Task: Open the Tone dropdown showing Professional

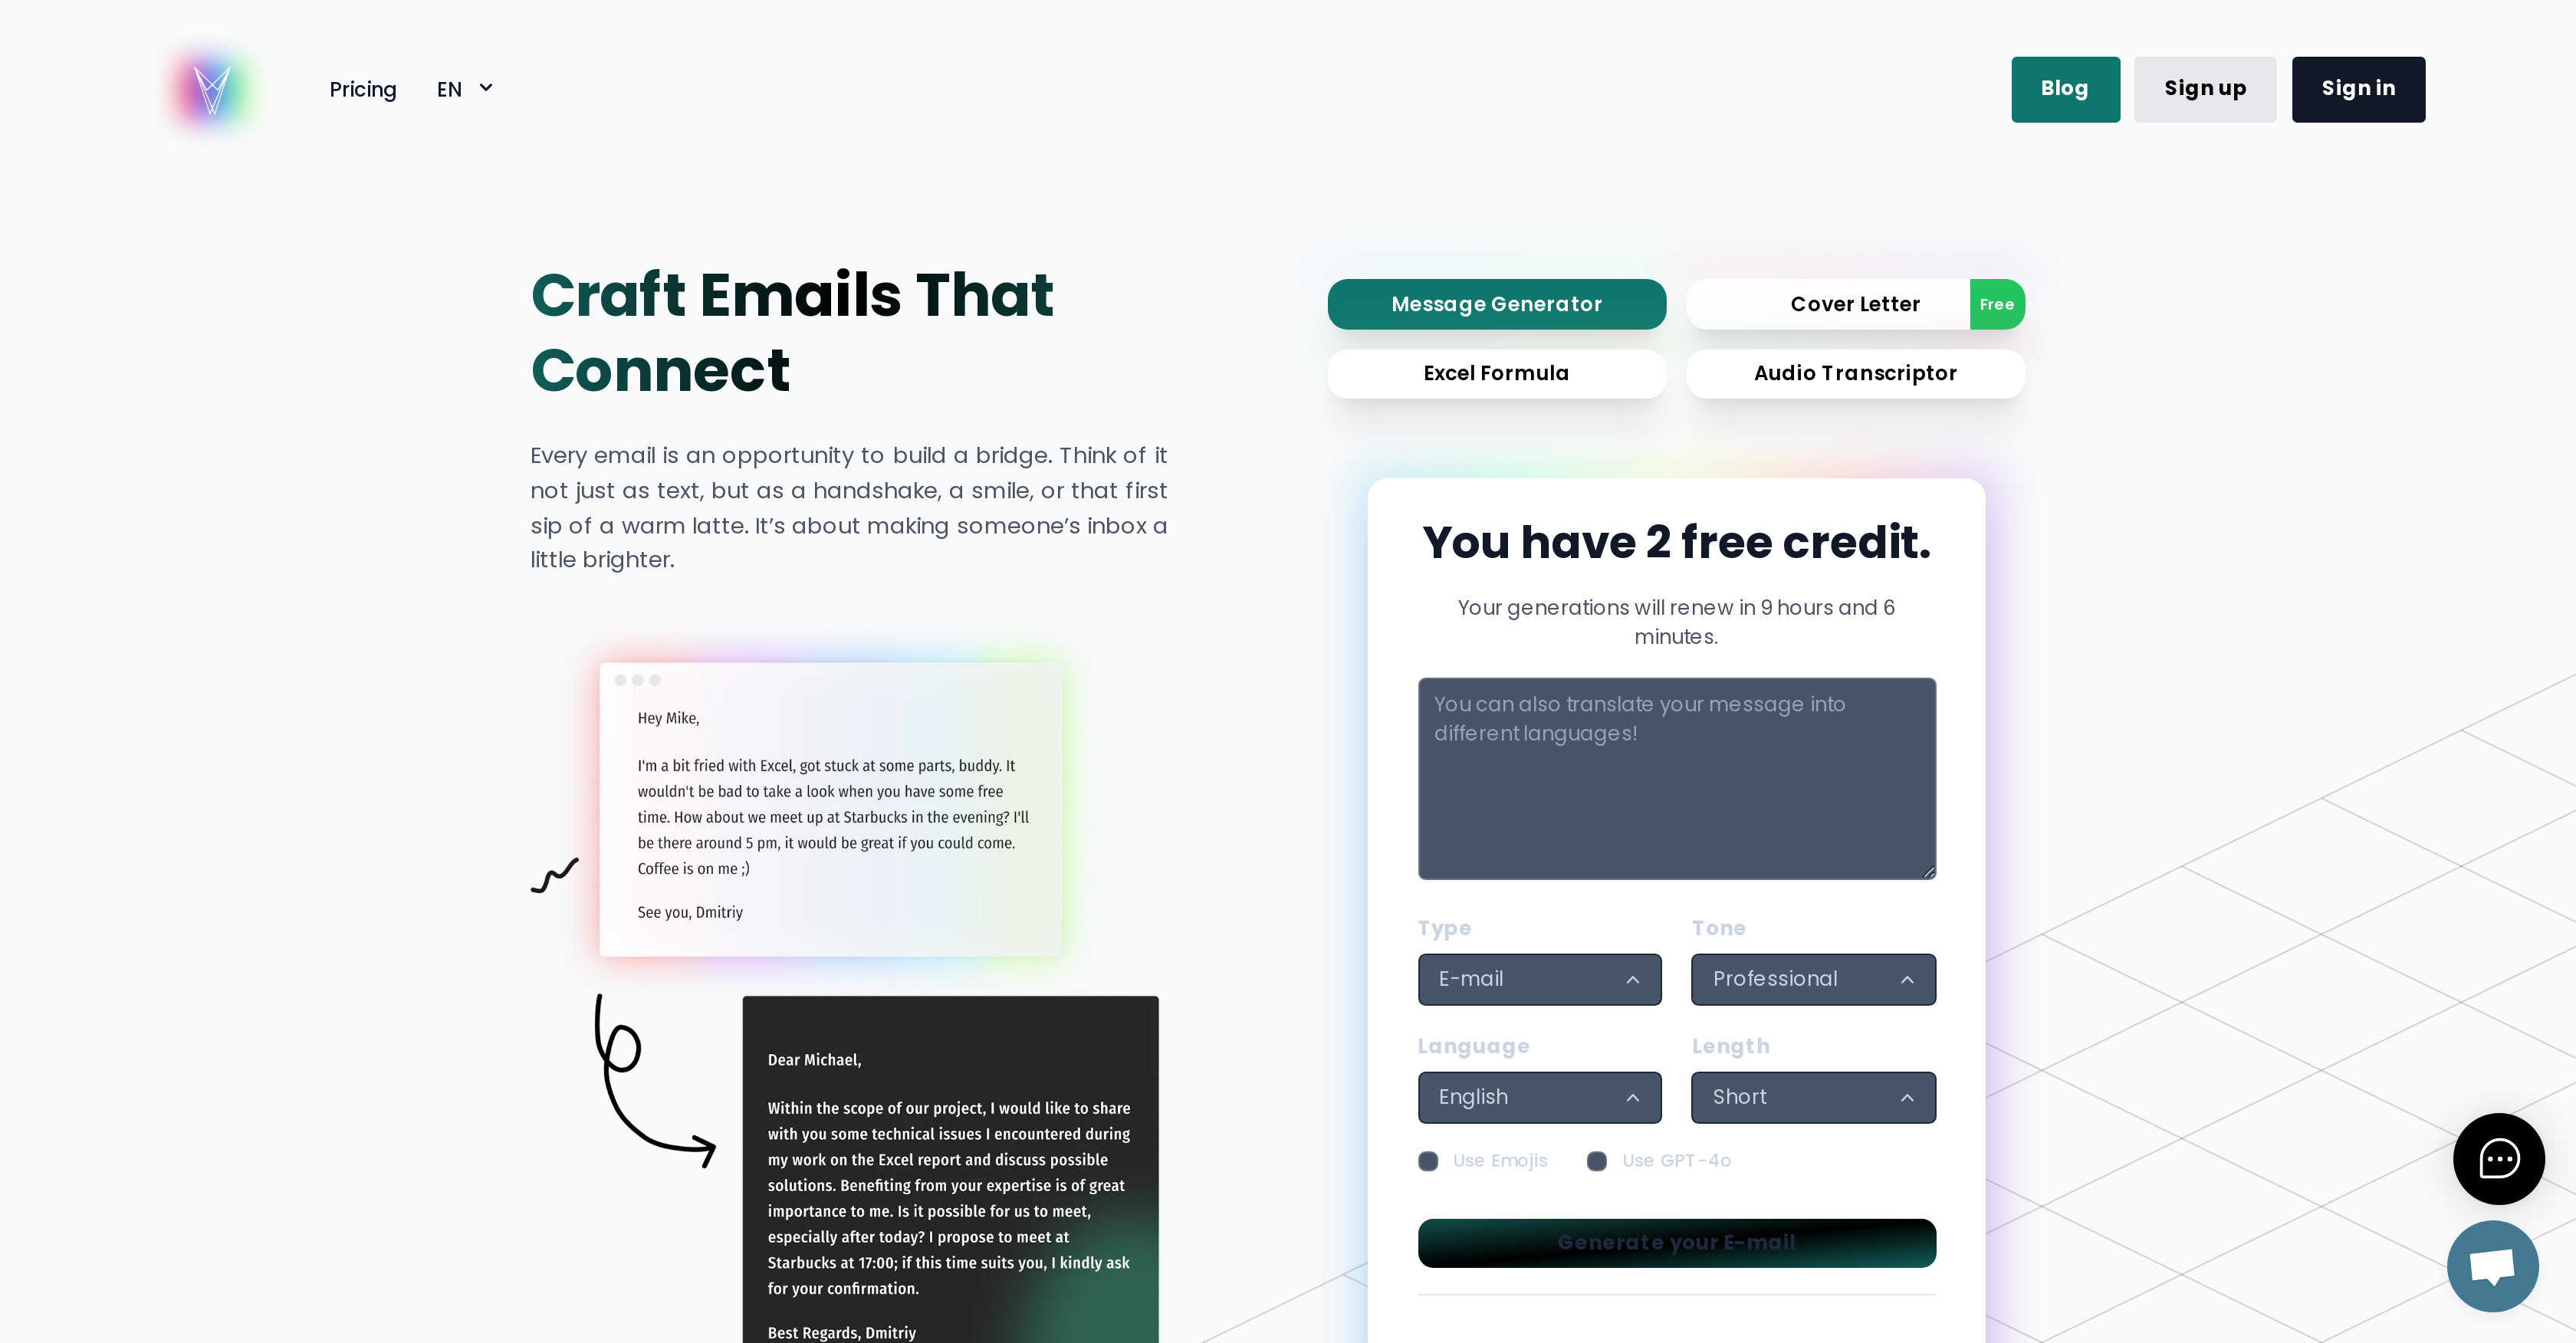Action: 1812,977
